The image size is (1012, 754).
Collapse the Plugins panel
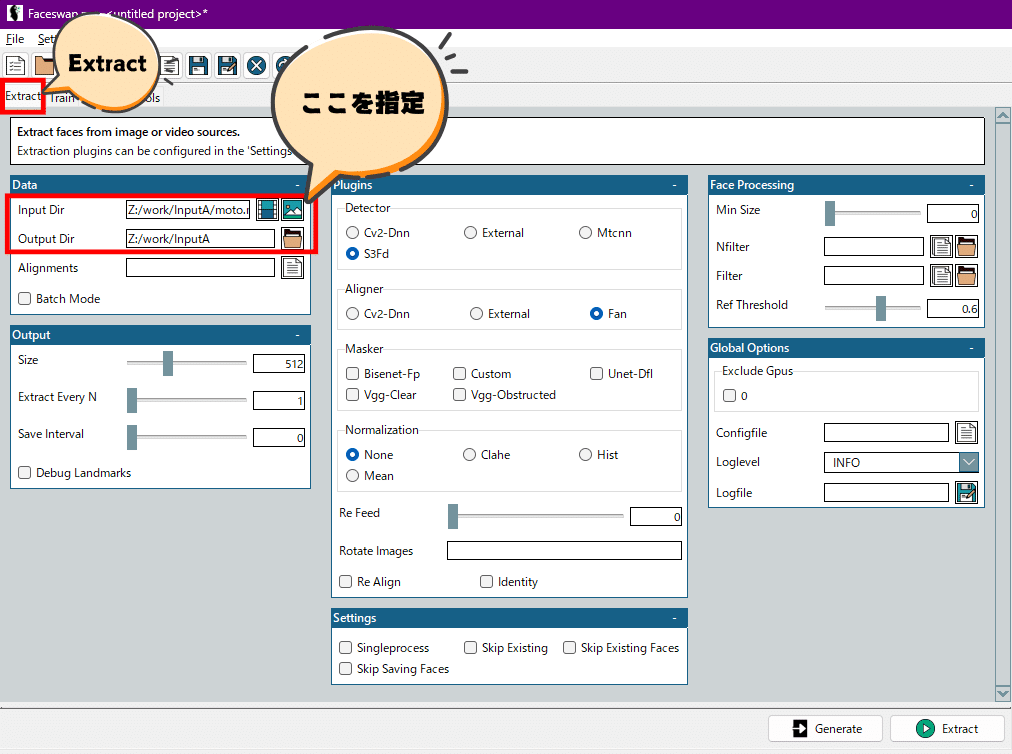674,185
